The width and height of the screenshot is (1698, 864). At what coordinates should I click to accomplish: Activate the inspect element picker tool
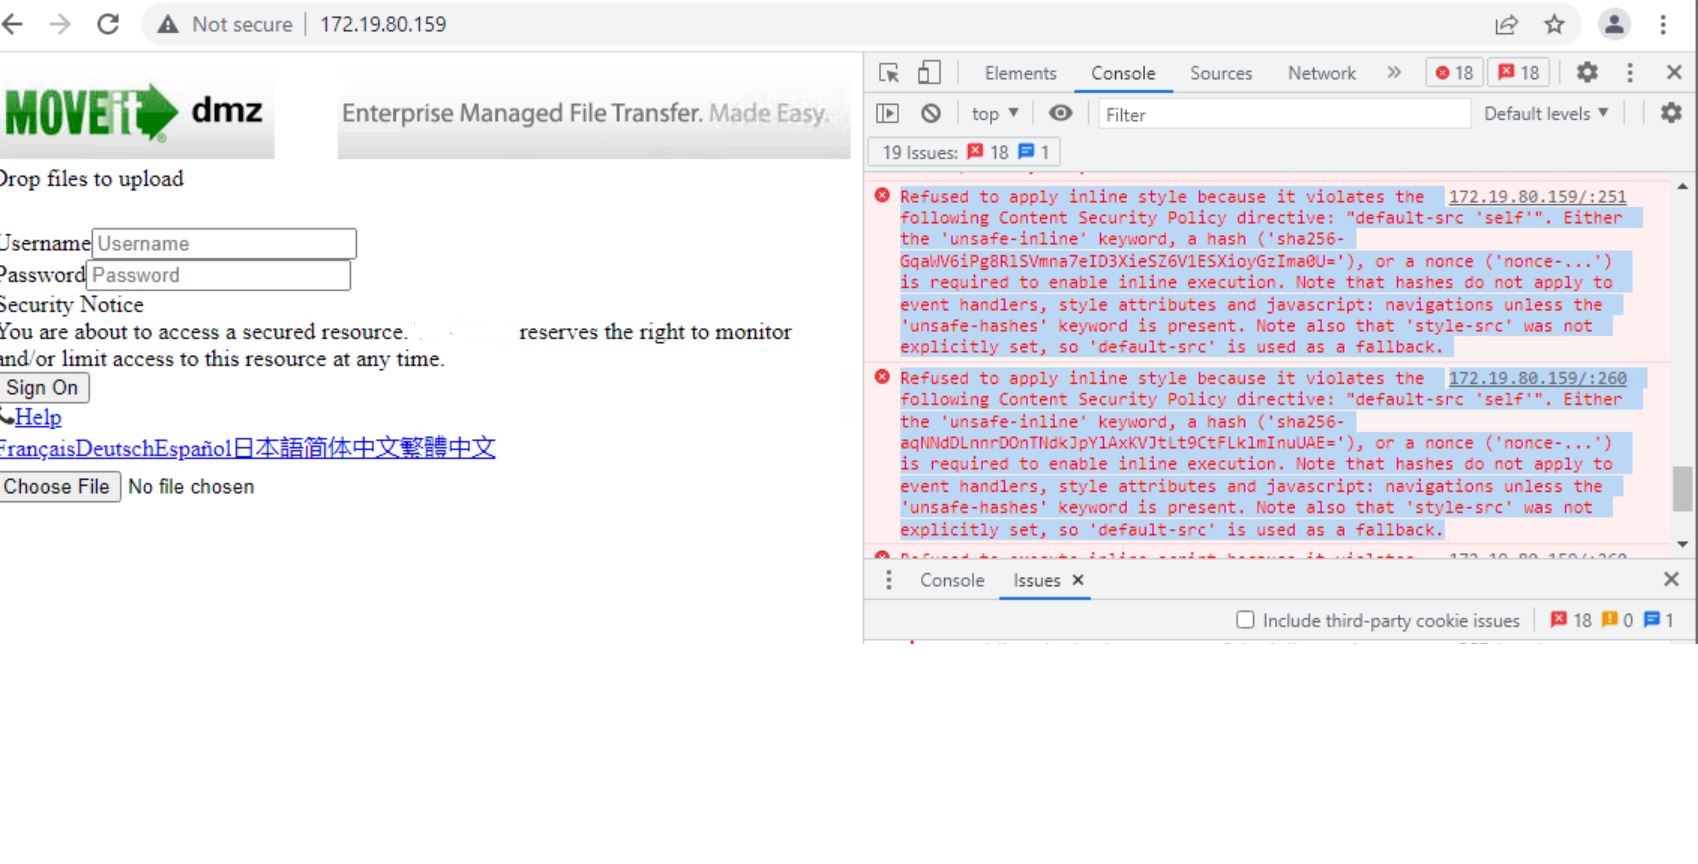pos(888,73)
